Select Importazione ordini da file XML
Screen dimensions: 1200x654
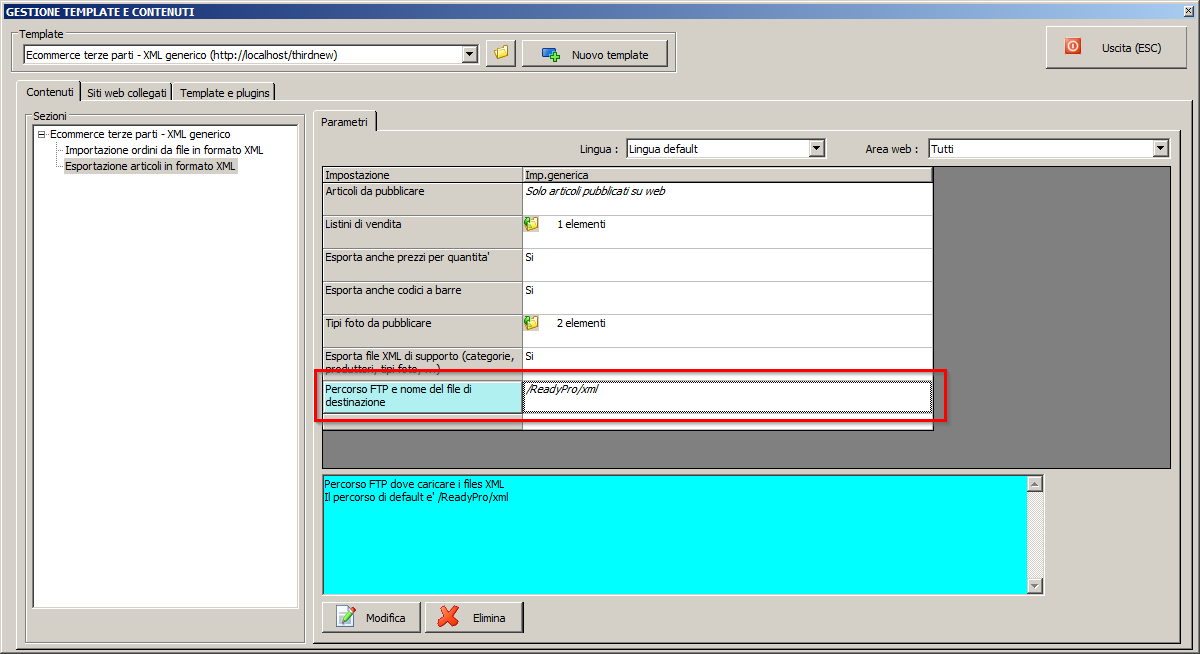(x=164, y=150)
